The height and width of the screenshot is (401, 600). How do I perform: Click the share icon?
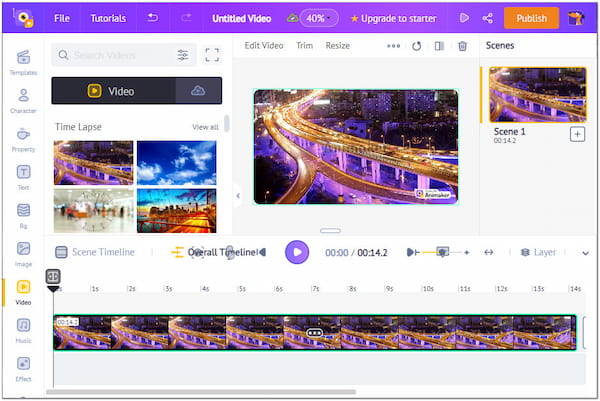tap(488, 18)
